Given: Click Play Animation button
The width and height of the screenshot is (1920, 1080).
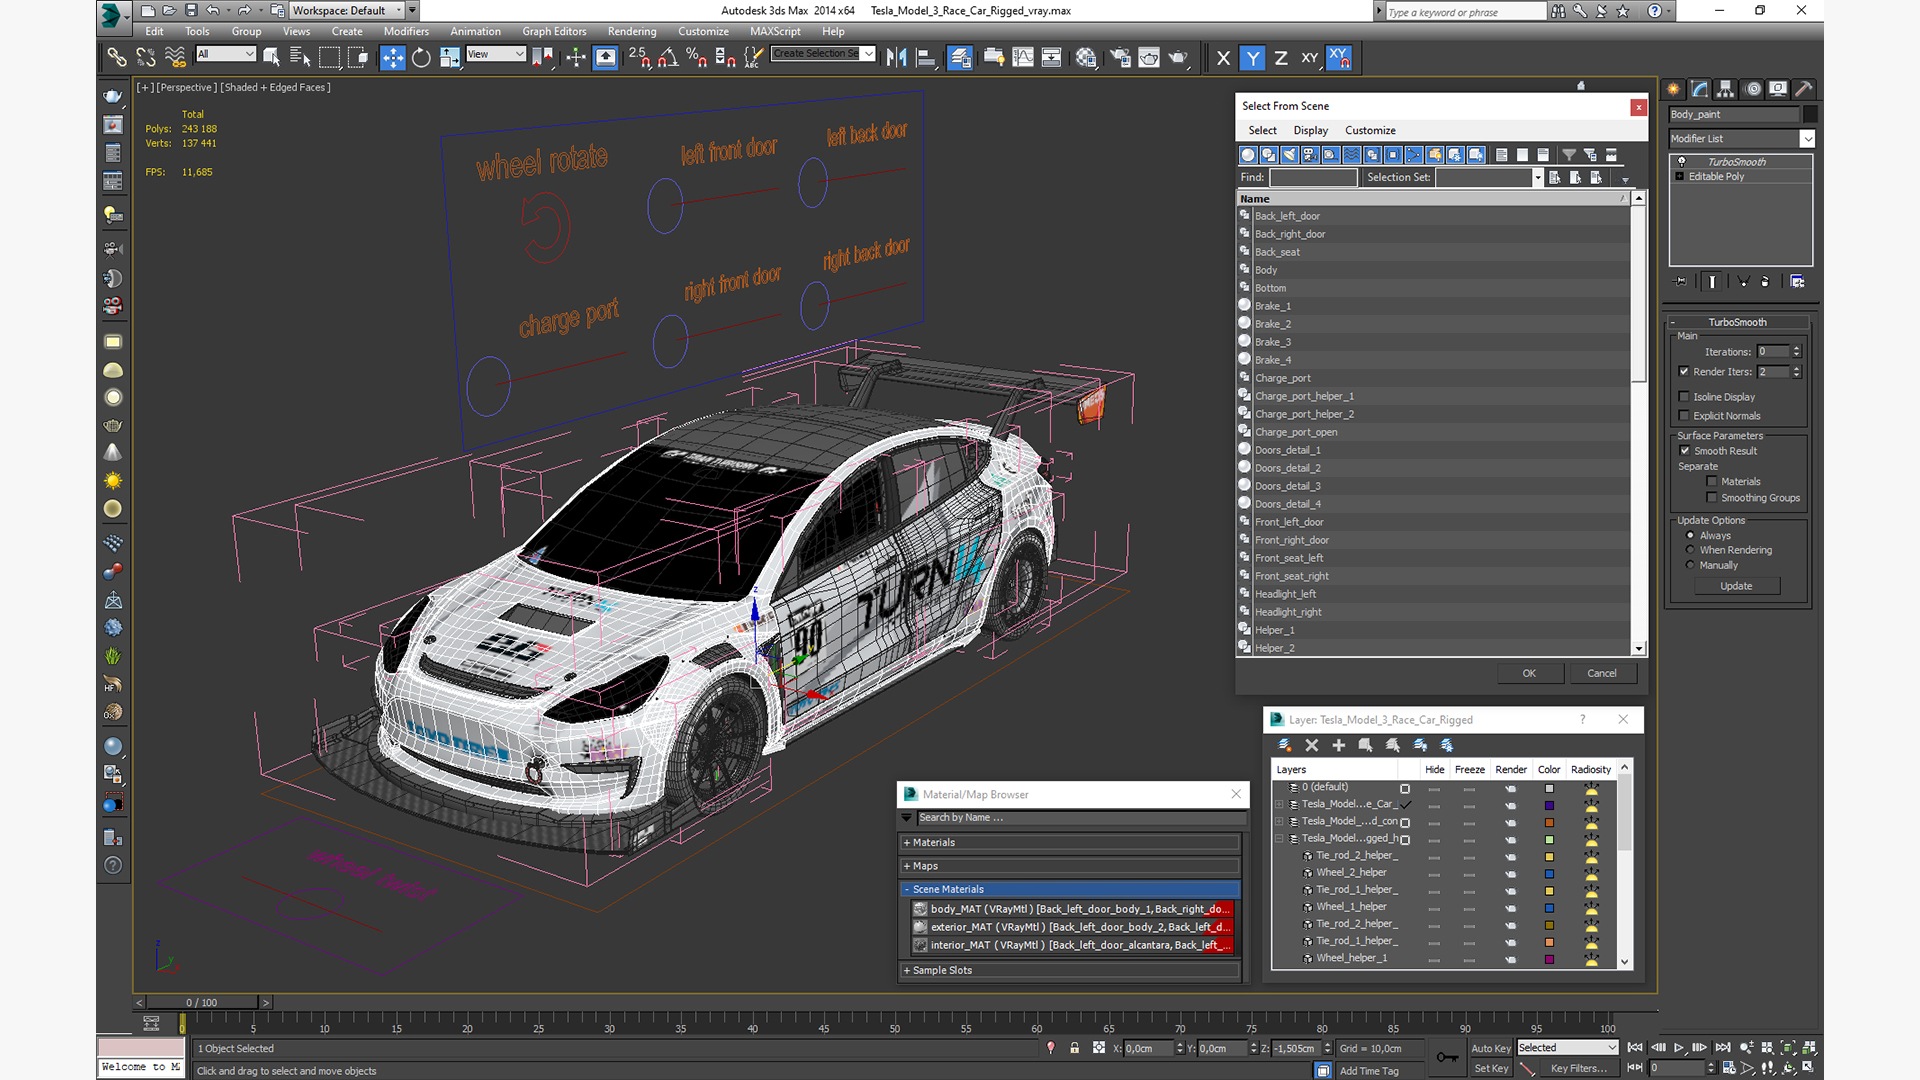Looking at the screenshot, I should 1679,1048.
